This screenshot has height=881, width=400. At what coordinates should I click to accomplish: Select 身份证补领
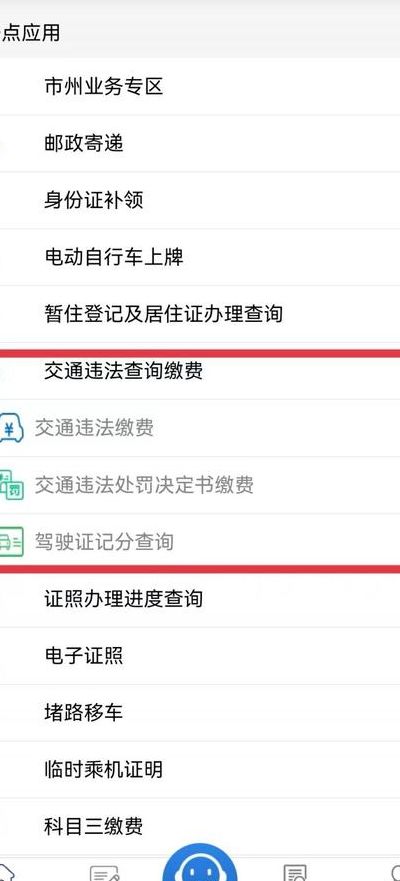click(x=200, y=201)
